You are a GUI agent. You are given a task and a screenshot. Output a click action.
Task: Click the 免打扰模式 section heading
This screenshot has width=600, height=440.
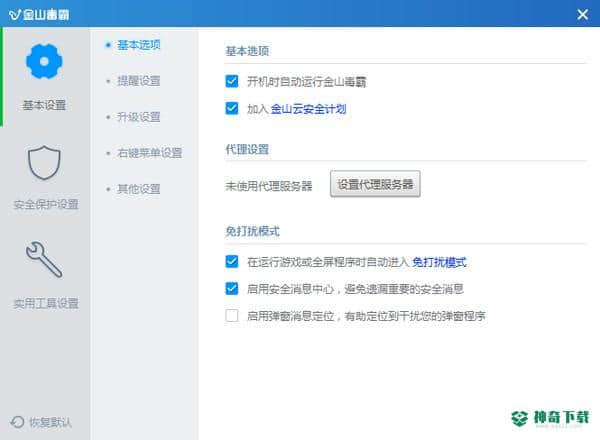click(253, 231)
